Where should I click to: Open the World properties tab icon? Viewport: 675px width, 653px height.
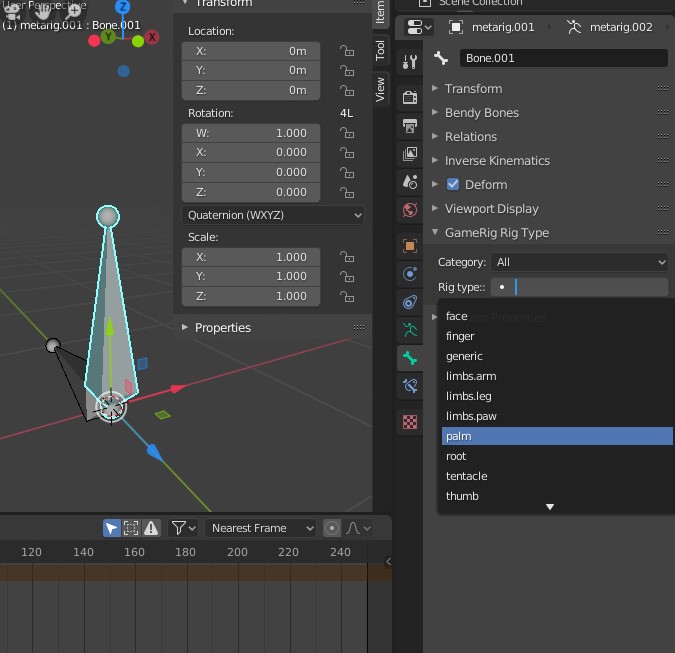409,210
